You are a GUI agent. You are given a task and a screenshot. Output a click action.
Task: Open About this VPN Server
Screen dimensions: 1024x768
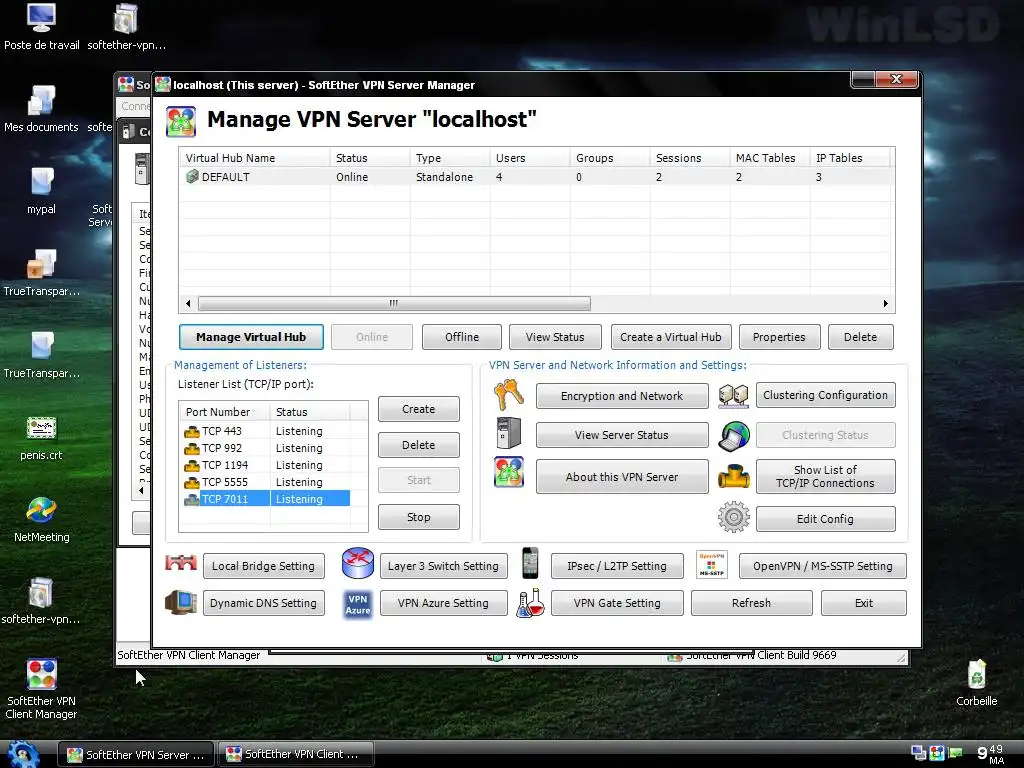tap(622, 477)
